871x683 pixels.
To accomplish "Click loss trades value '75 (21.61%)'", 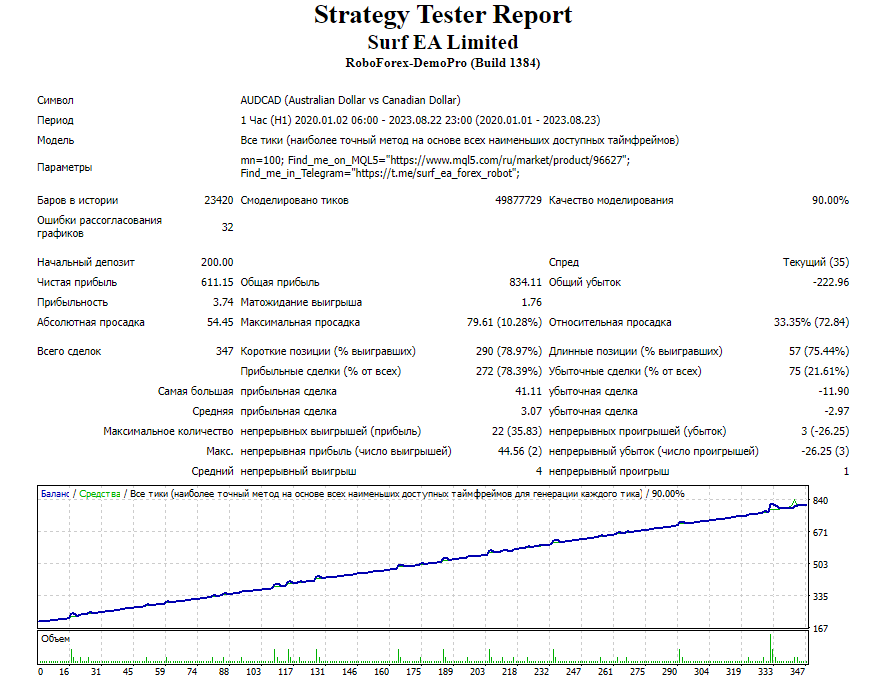I will tap(819, 371).
